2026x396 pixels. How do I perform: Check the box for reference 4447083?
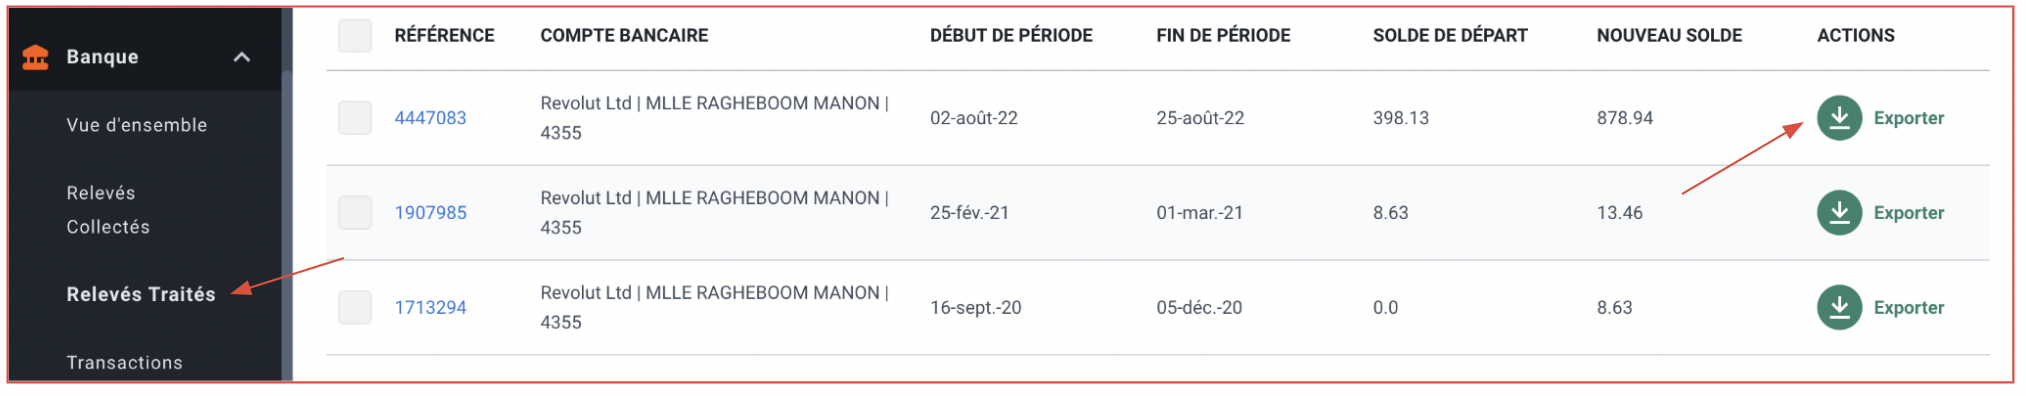355,118
